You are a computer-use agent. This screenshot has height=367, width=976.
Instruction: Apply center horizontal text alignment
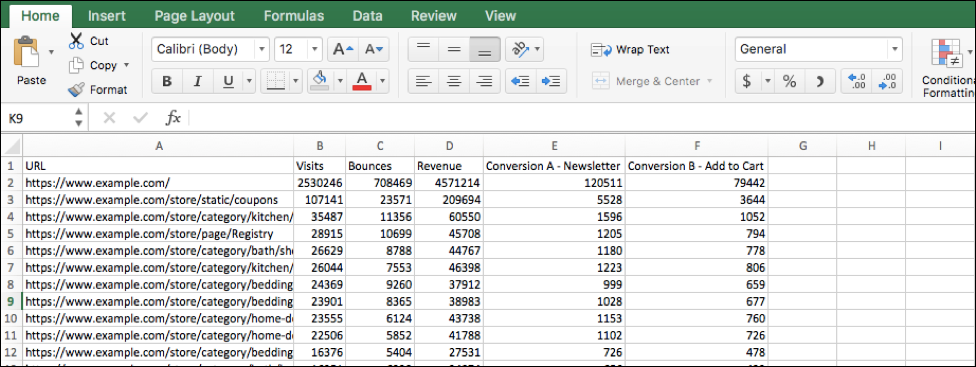coord(455,81)
